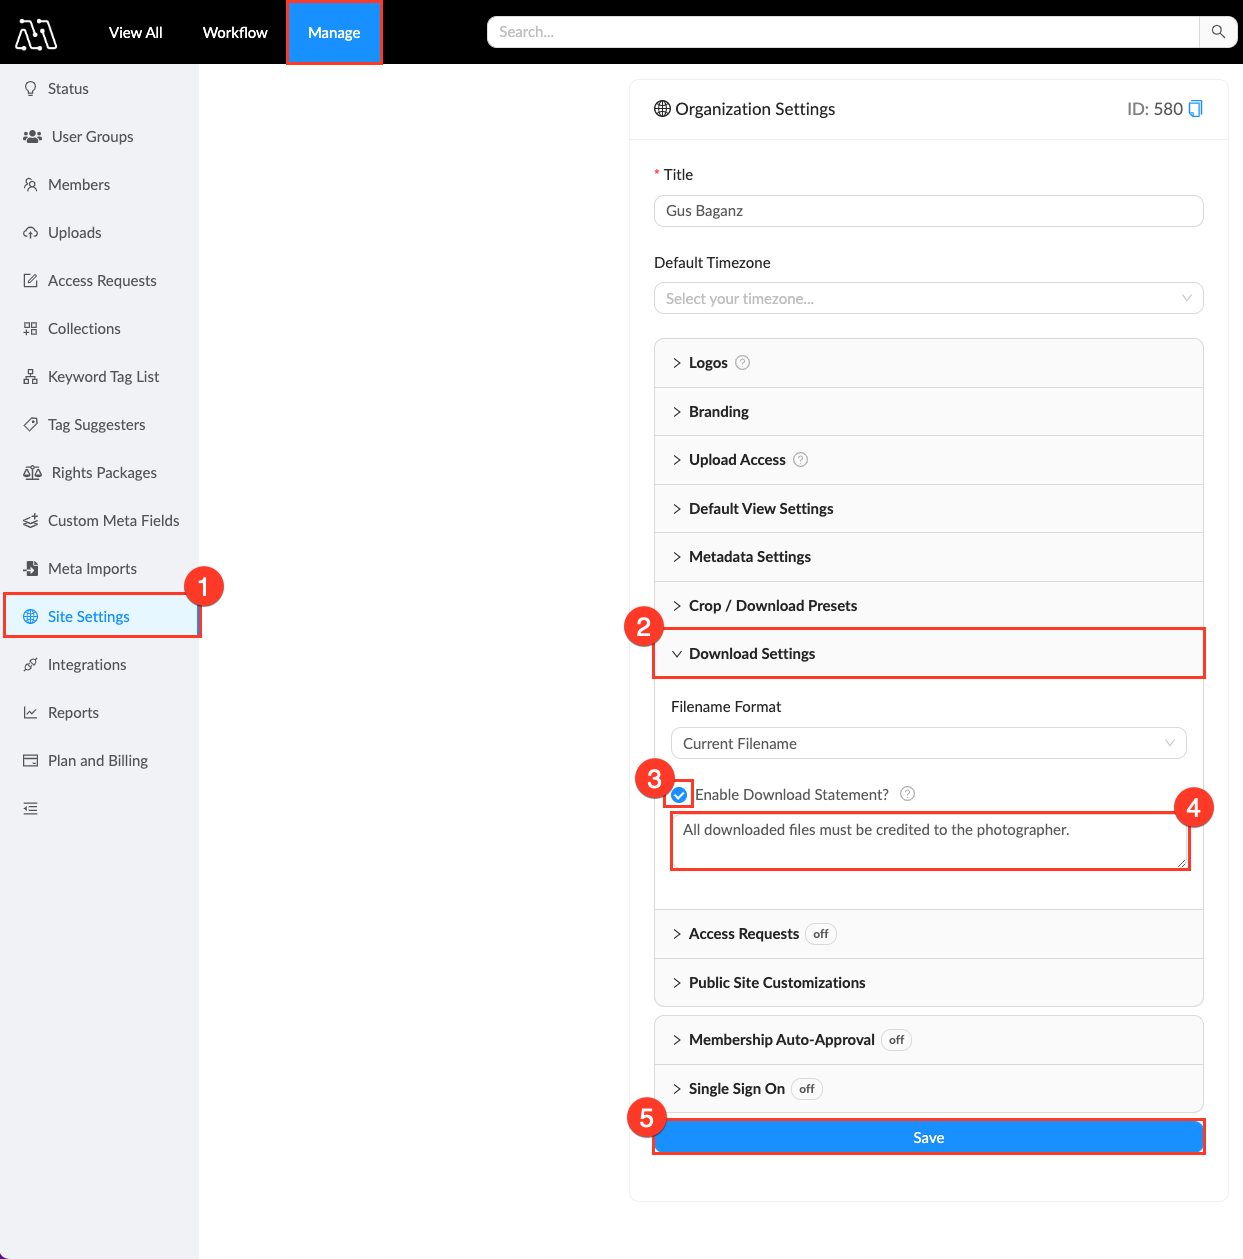Click the copy ID icon next to 580
The width and height of the screenshot is (1243, 1259).
(x=1195, y=109)
